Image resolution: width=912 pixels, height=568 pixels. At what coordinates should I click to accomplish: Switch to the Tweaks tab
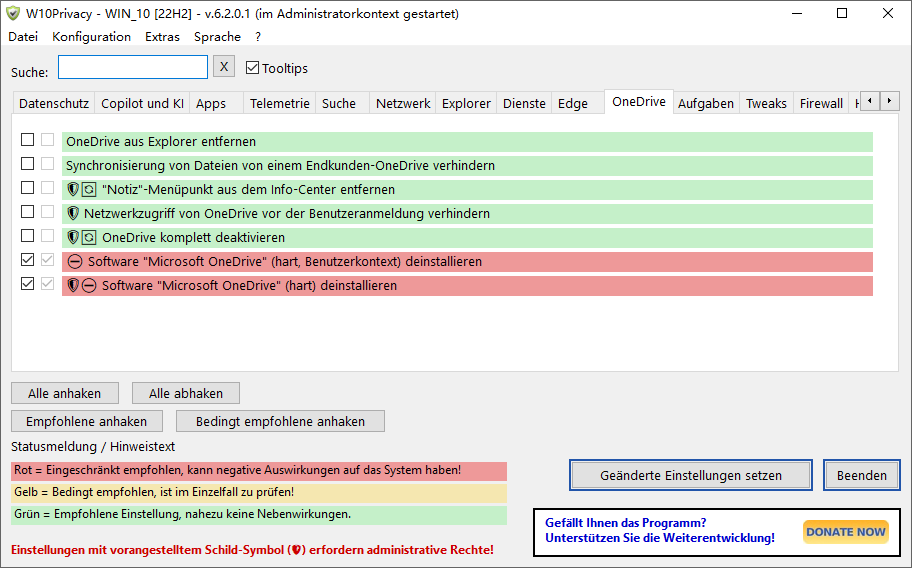(767, 103)
